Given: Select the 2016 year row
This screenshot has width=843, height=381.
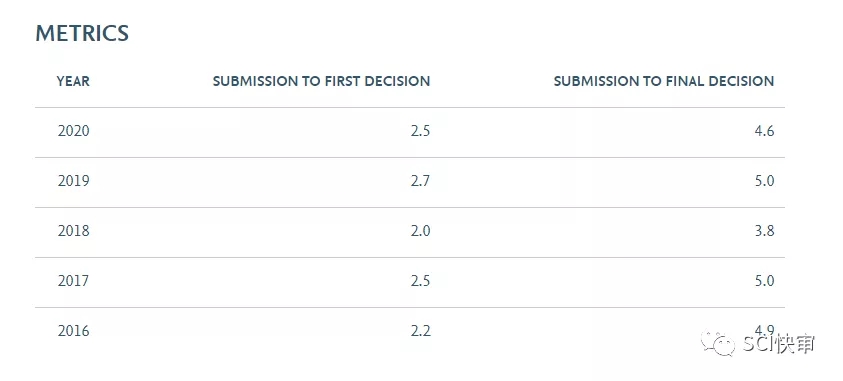Looking at the screenshot, I should 410,331.
